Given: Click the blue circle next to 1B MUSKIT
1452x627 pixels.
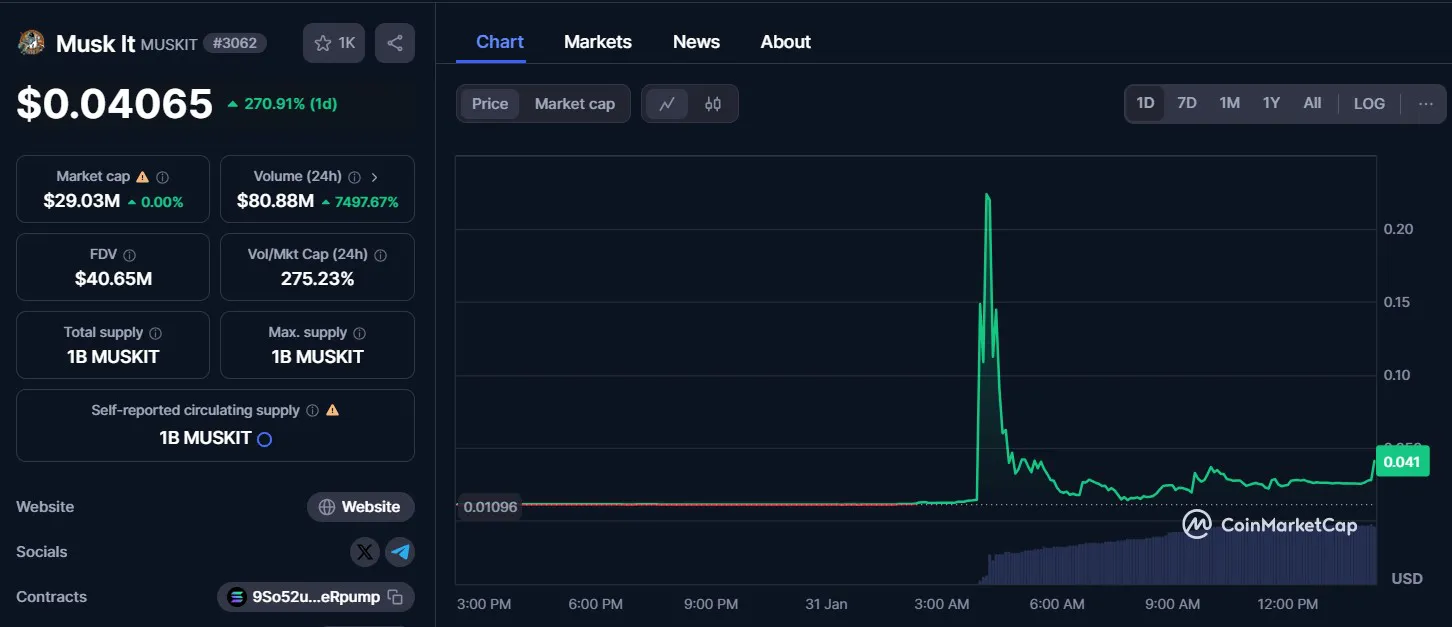Looking at the screenshot, I should [x=265, y=439].
